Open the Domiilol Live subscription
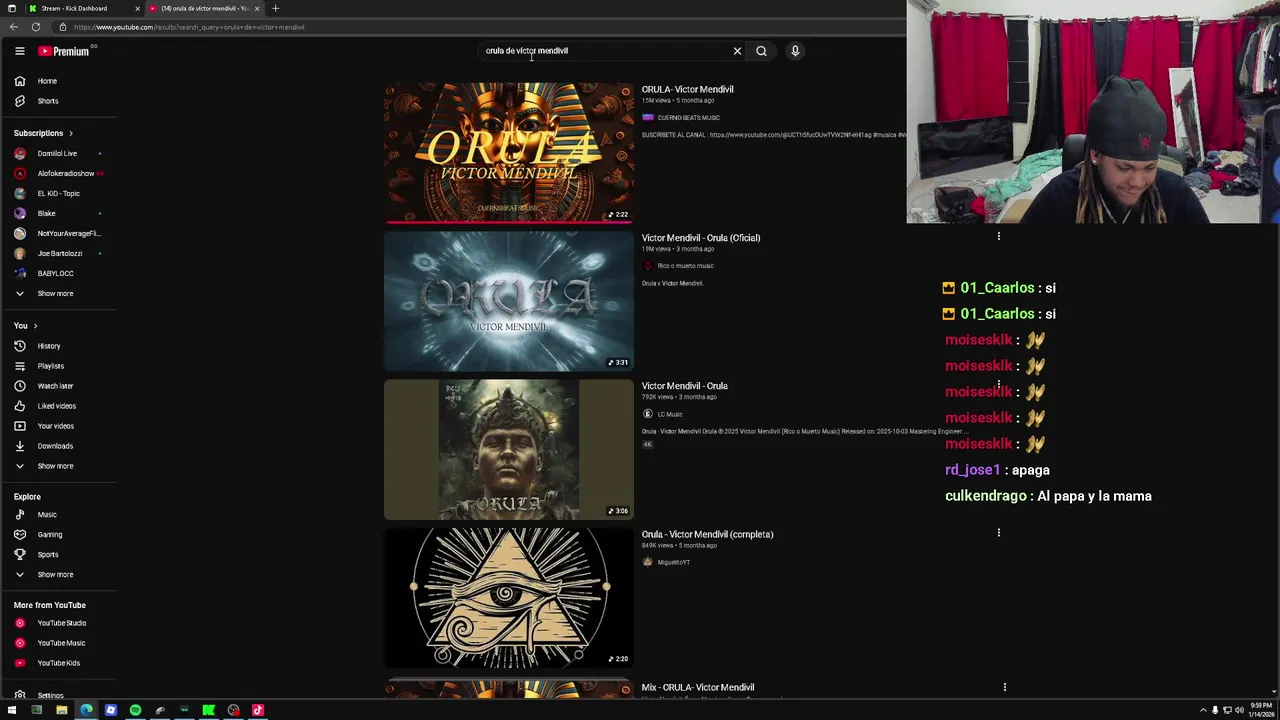1280x720 pixels. pyautogui.click(x=58, y=153)
